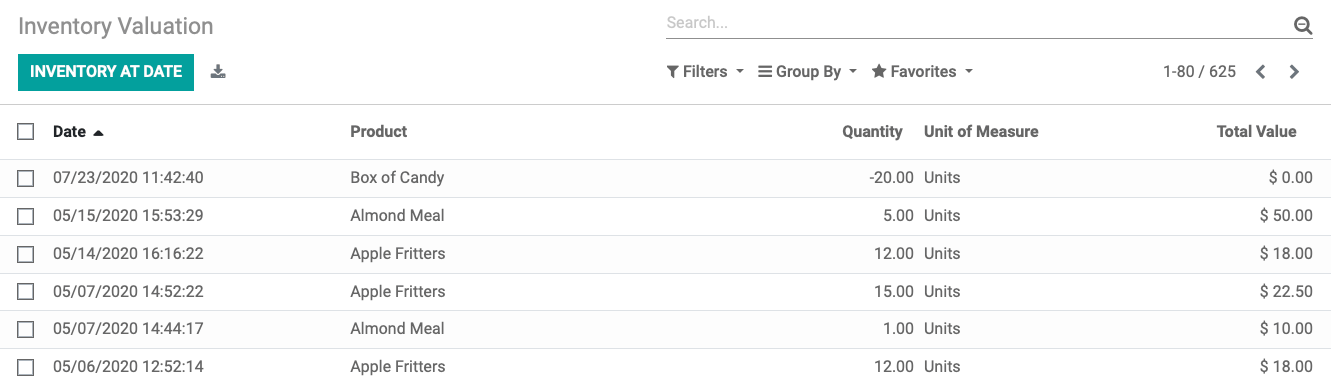
Task: Sort by the Product column header
Action: click(x=379, y=131)
